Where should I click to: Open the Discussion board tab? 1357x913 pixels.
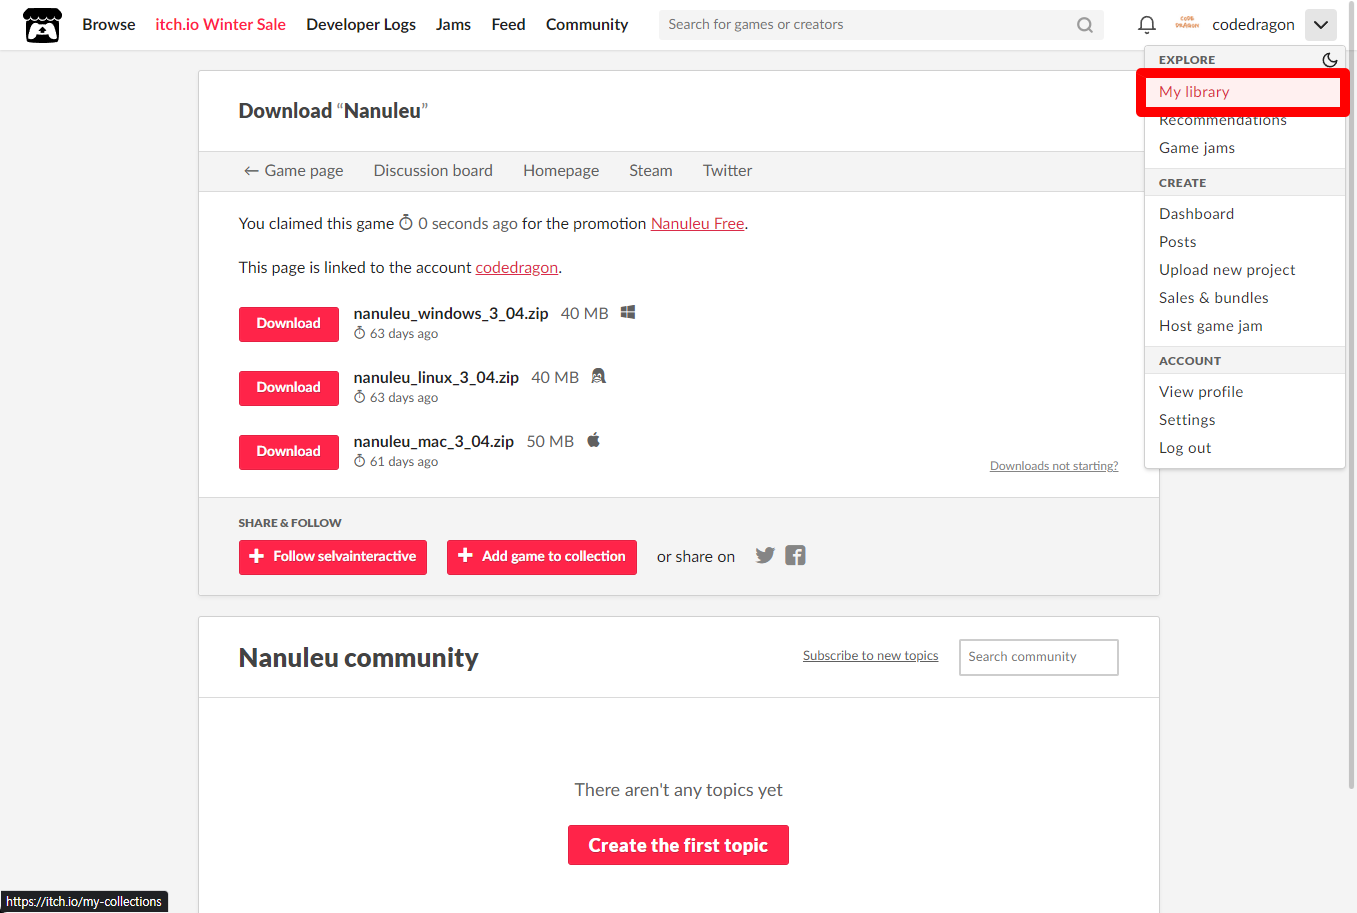point(433,171)
